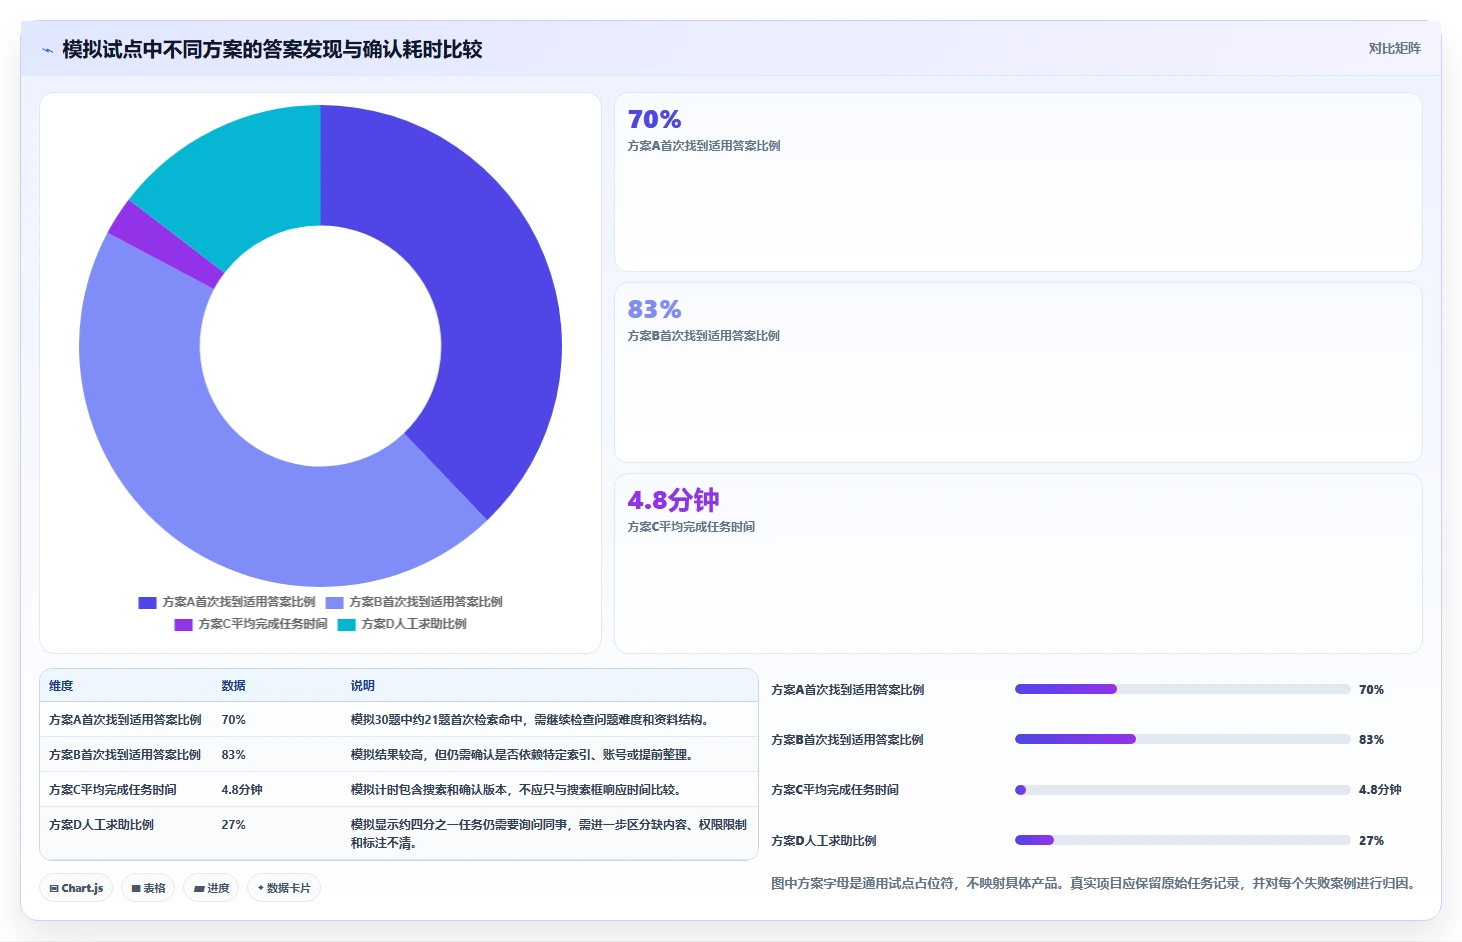The width and height of the screenshot is (1462, 942).
Task: Select the 70% data card value
Action: click(654, 120)
